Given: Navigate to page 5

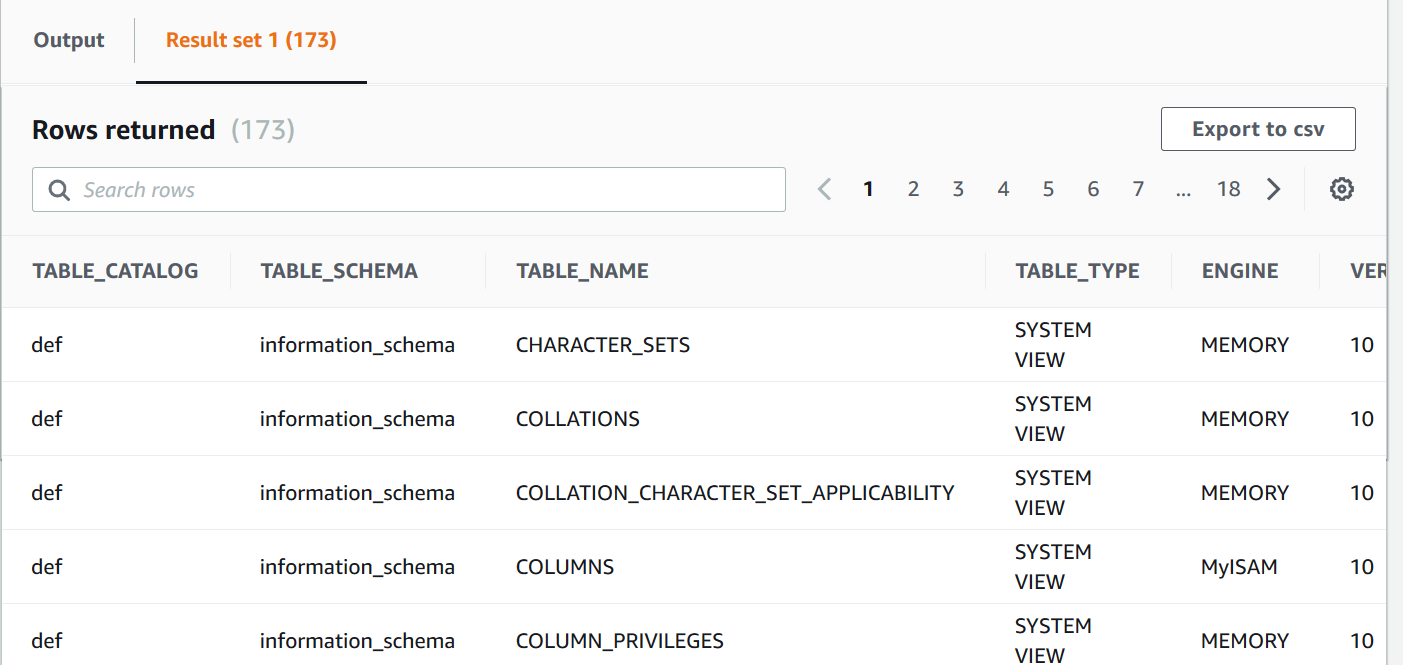Looking at the screenshot, I should [x=1048, y=189].
